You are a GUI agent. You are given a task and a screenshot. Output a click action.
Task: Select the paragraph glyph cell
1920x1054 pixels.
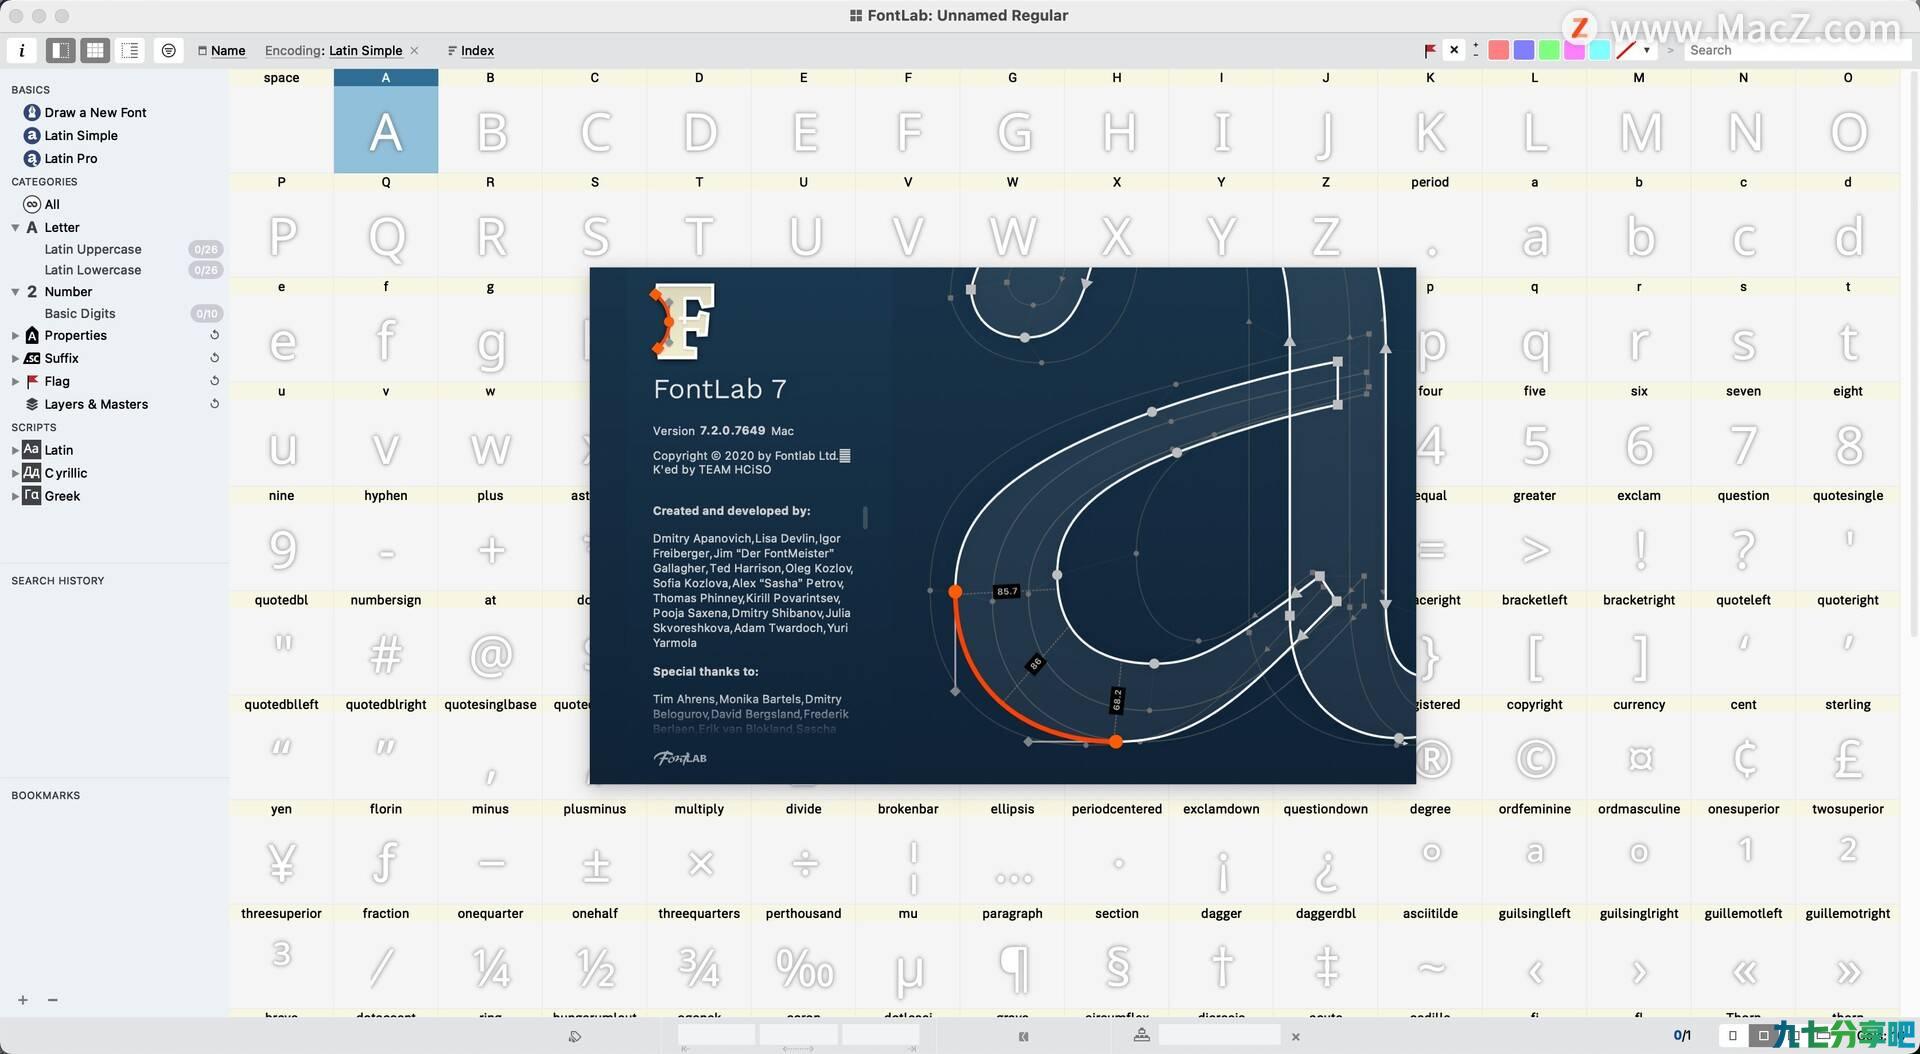(1012, 957)
